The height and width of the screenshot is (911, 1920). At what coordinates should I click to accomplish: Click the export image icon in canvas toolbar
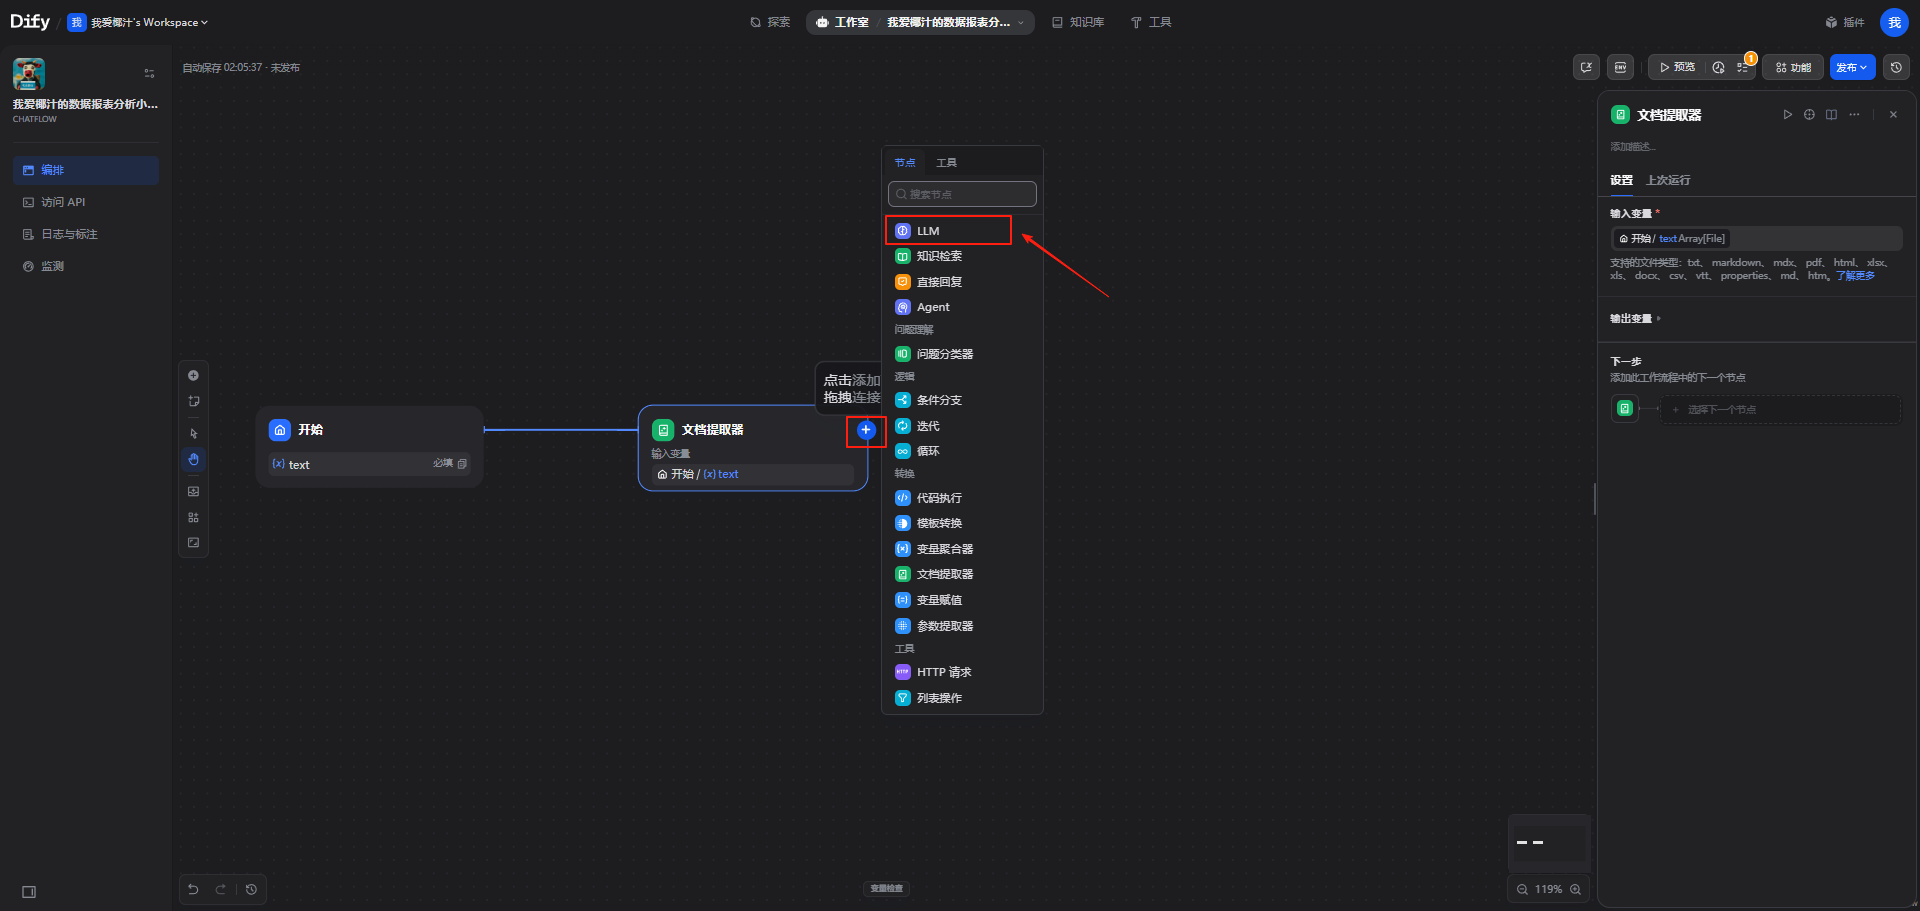(x=193, y=492)
